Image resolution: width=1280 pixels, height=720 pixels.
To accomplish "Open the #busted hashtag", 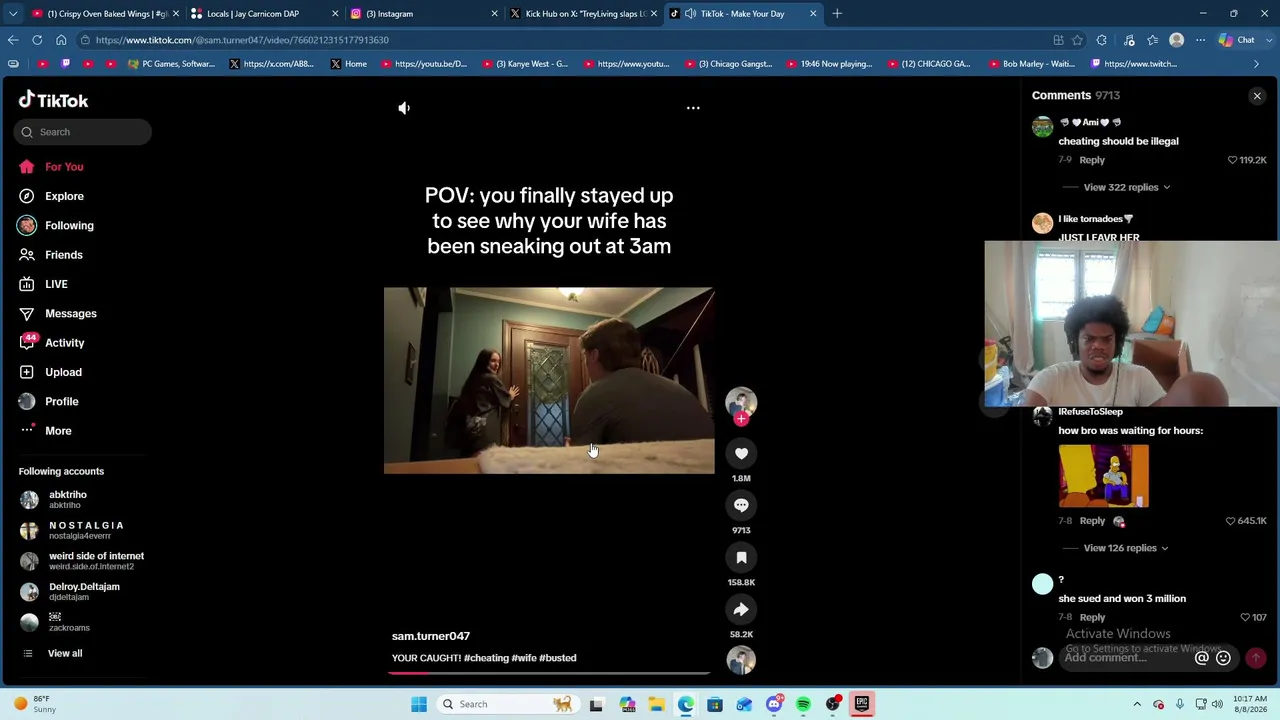I will click(558, 658).
